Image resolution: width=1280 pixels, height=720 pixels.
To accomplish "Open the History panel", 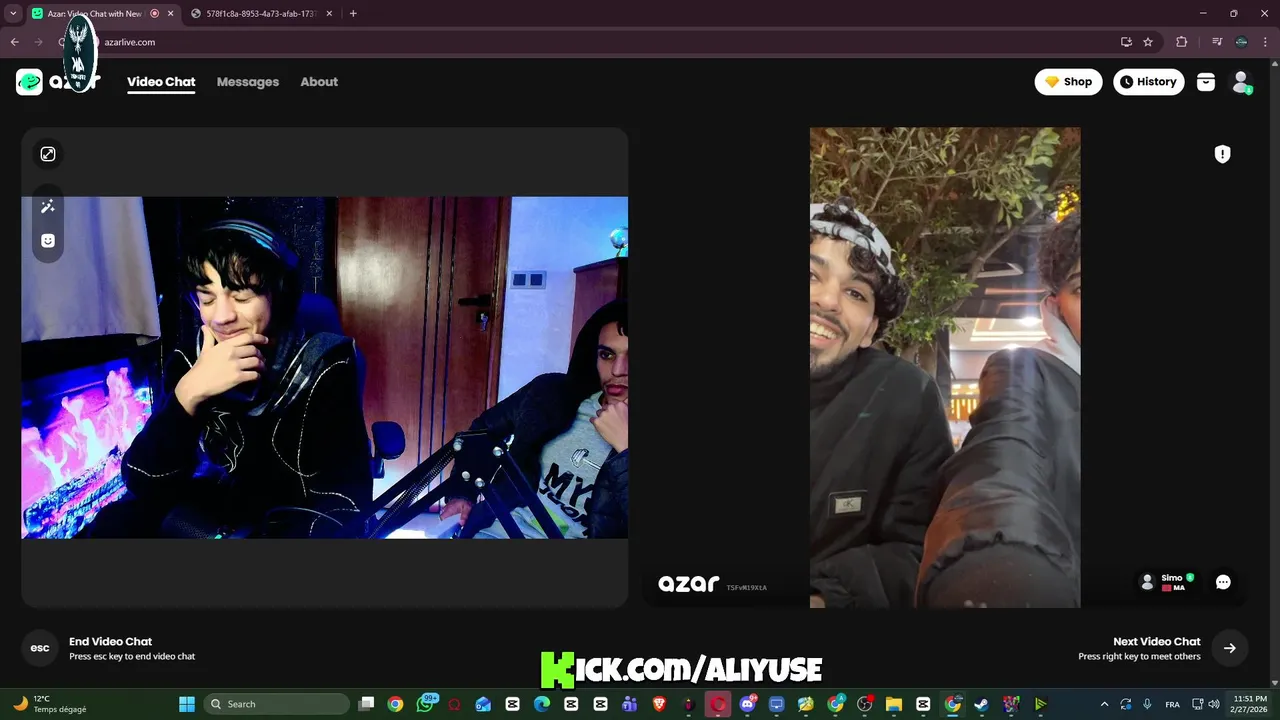I will coord(1148,82).
